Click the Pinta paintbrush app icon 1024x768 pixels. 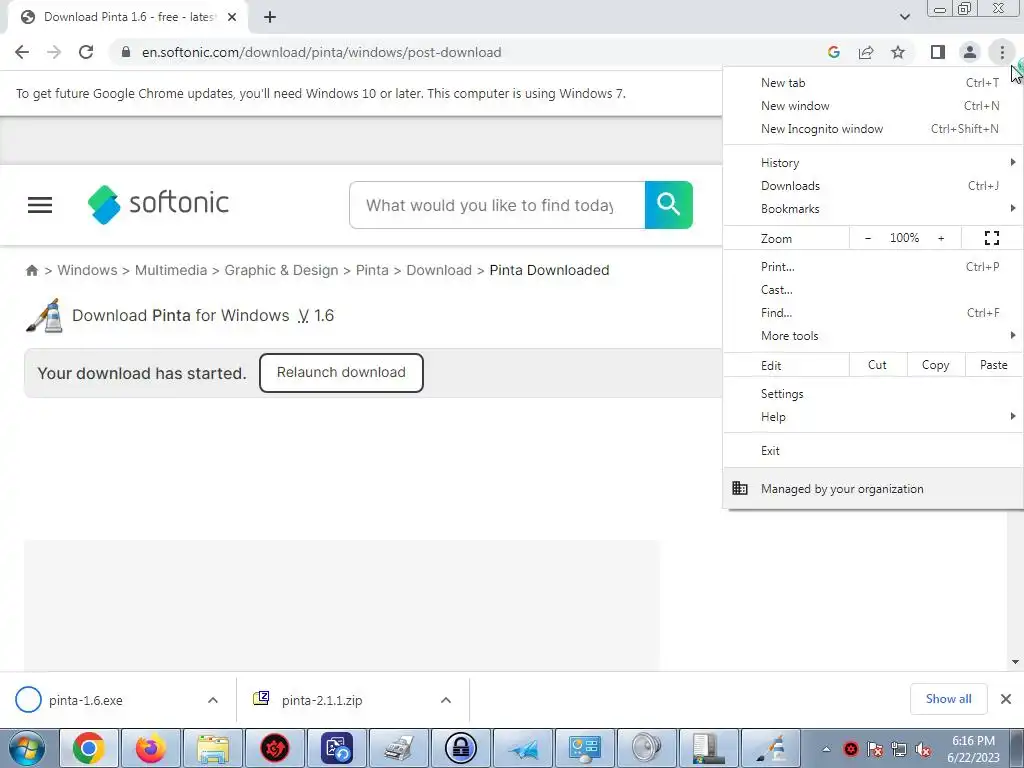[x=44, y=315]
